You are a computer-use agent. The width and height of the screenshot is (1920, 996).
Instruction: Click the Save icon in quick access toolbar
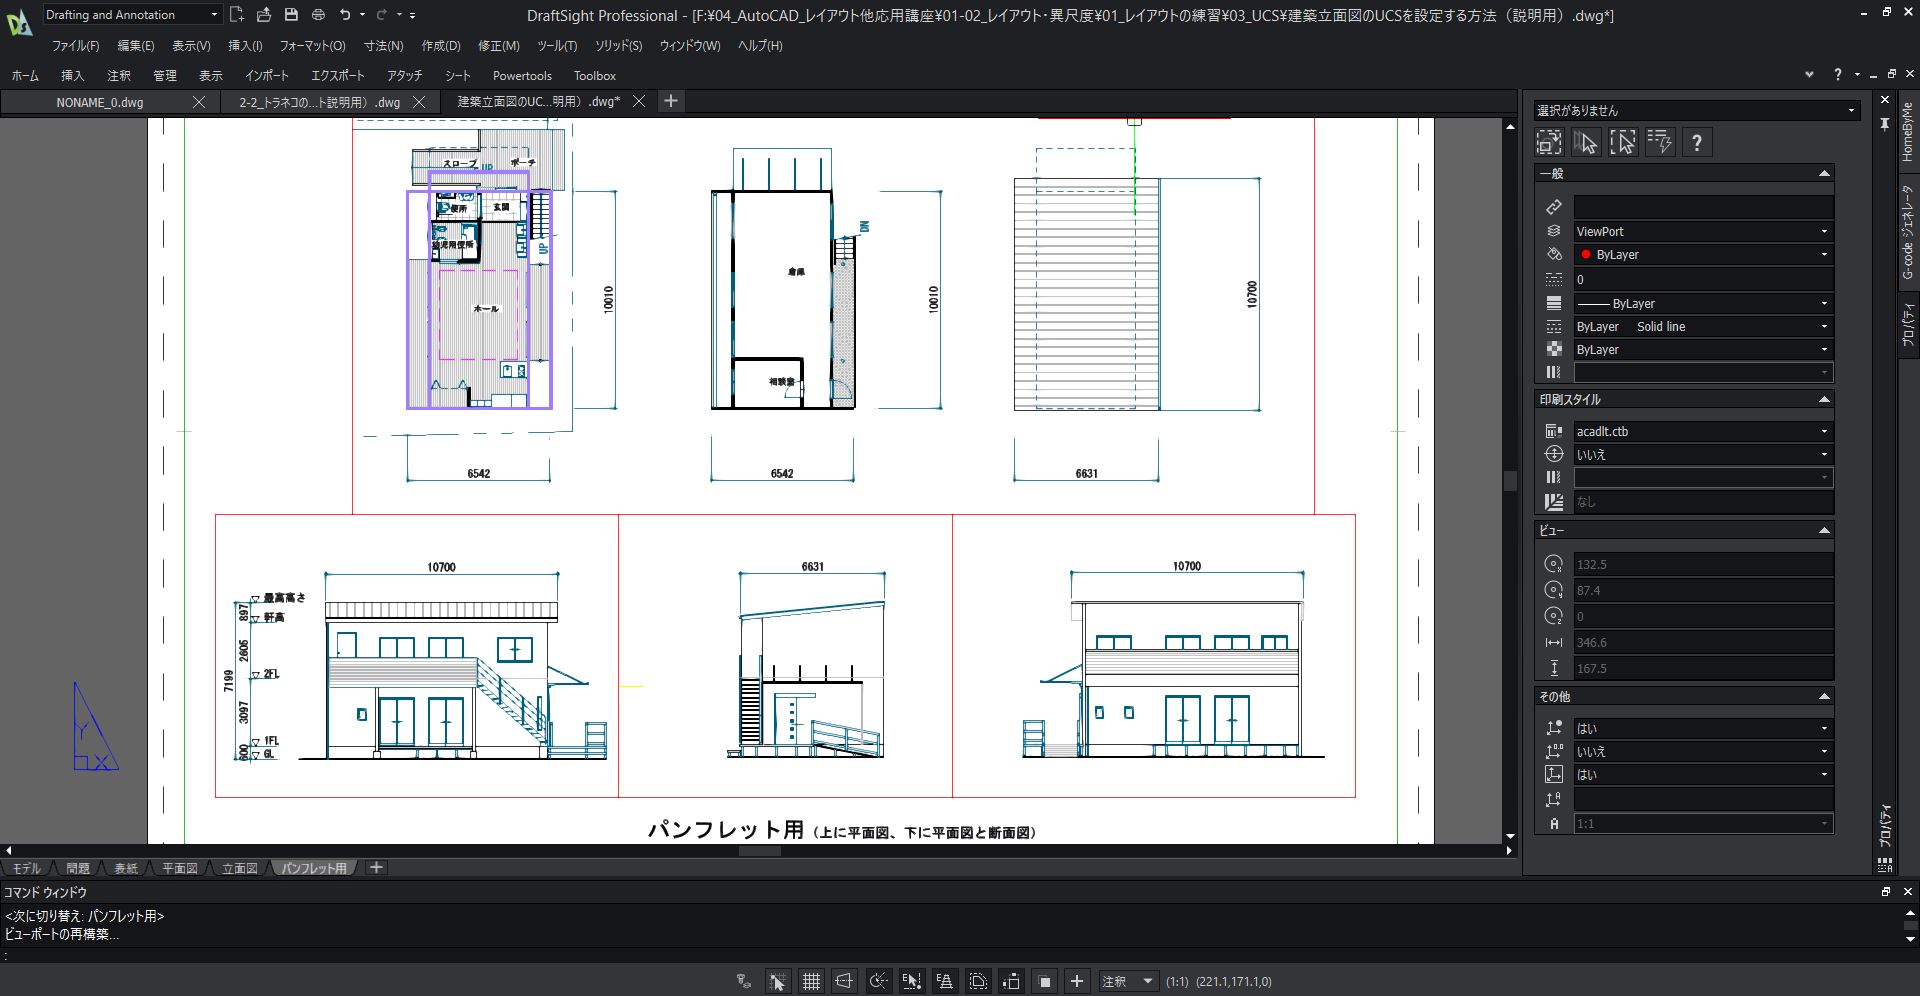point(291,15)
